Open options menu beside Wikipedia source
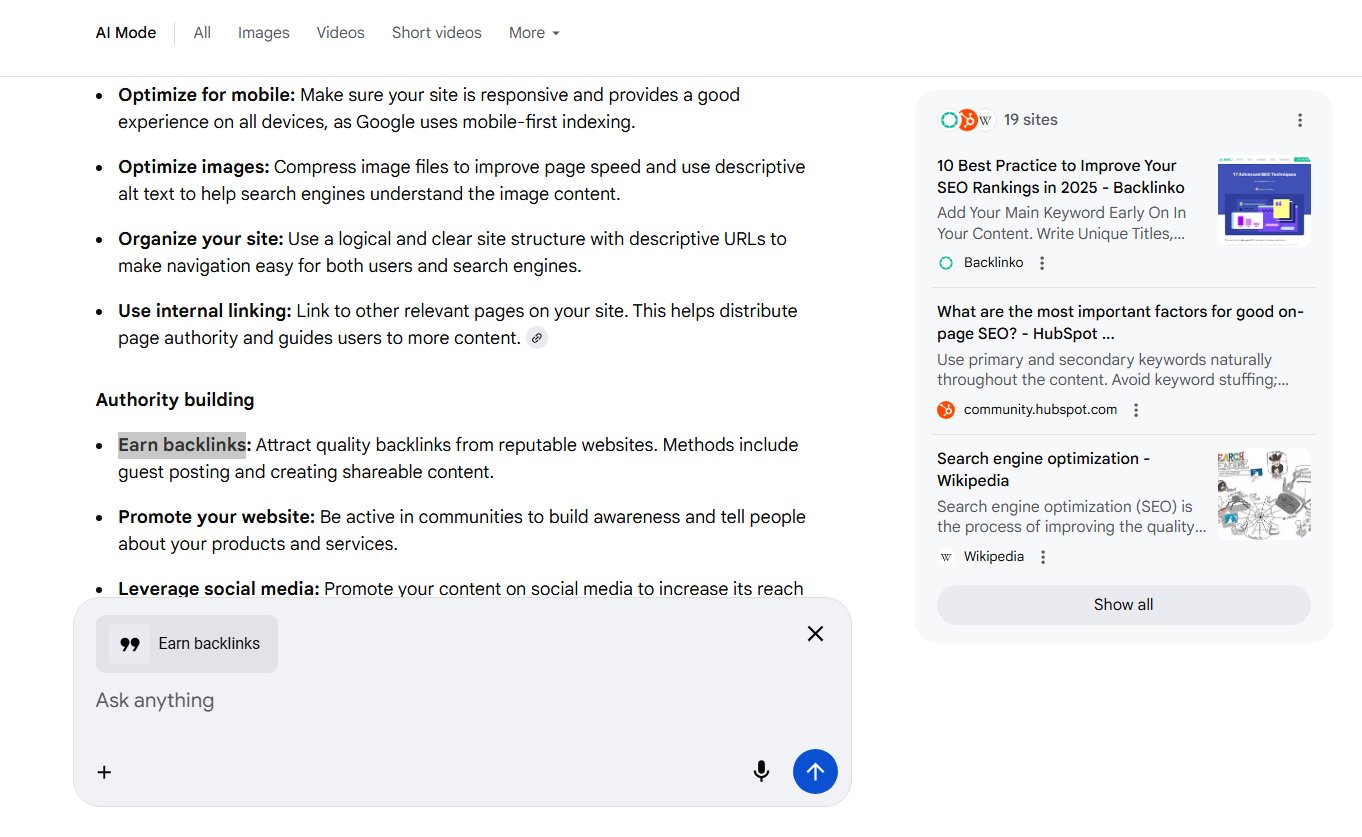This screenshot has width=1362, height=837. [x=1042, y=557]
